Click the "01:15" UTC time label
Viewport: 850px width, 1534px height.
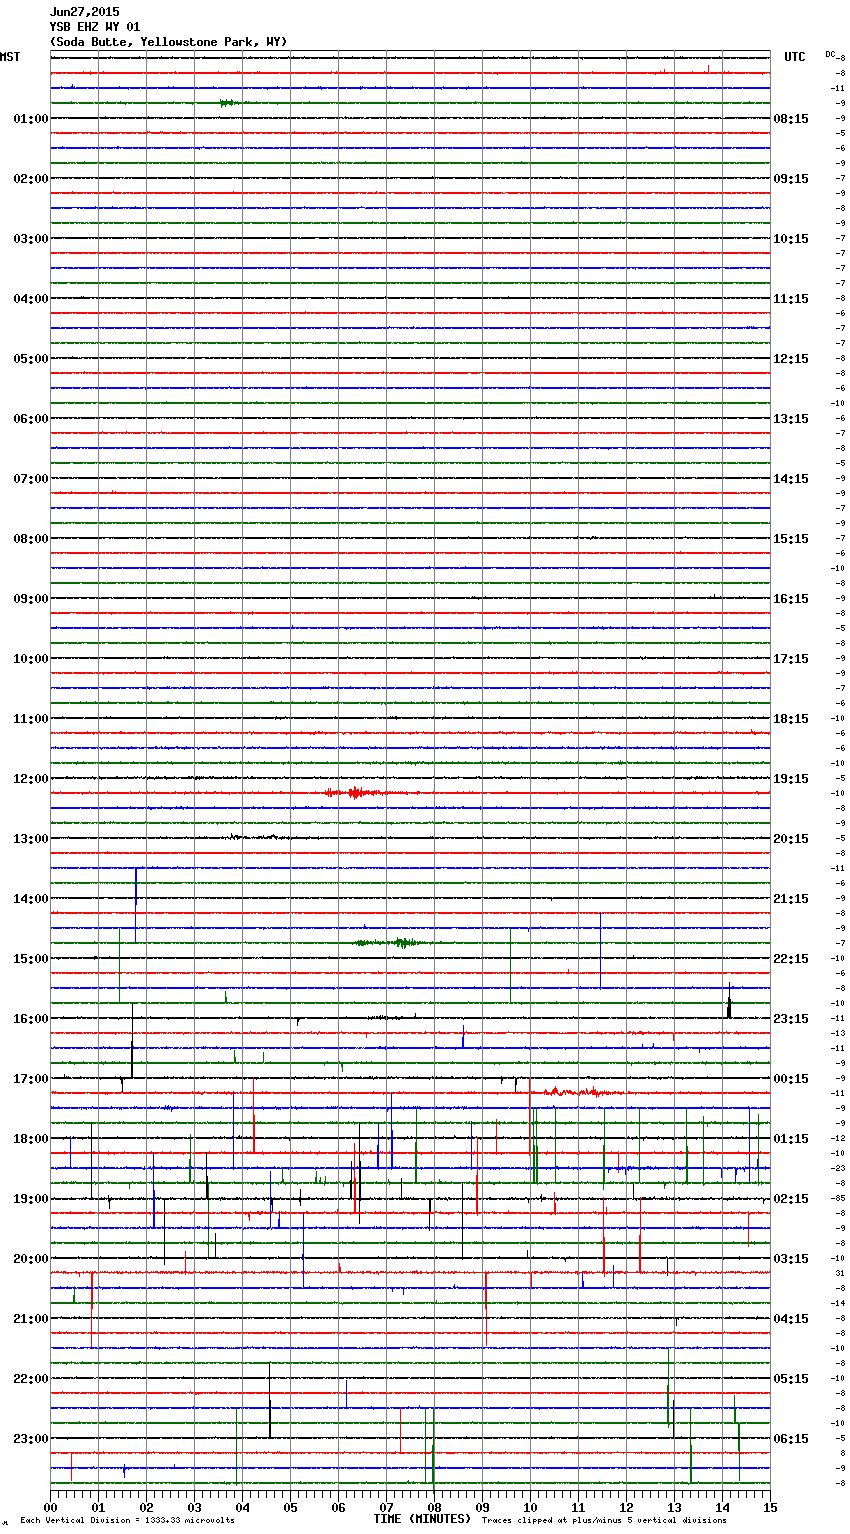[791, 1139]
